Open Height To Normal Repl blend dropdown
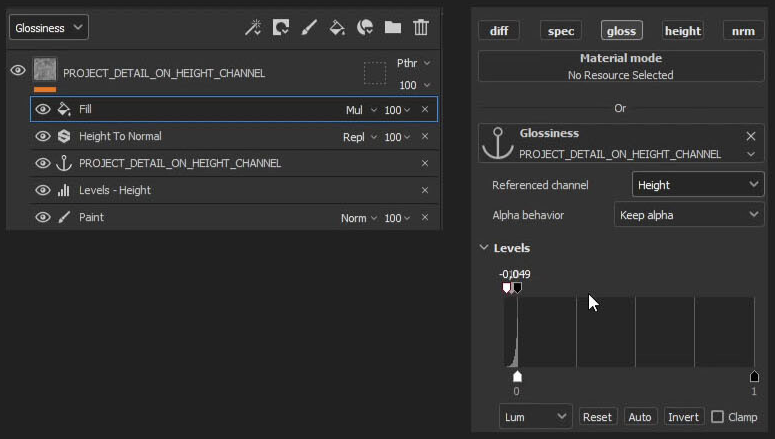This screenshot has width=775, height=439. [x=360, y=137]
